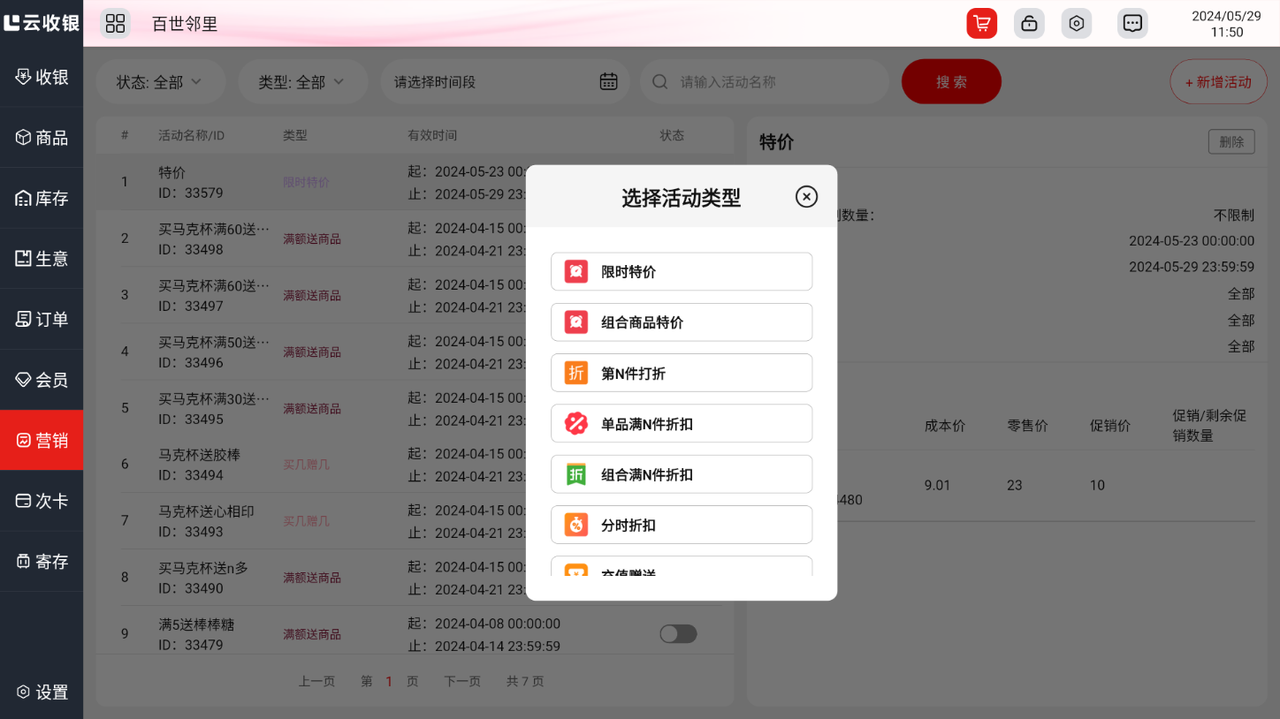Click the calendar icon in date field
The width and height of the screenshot is (1280, 719).
click(608, 82)
